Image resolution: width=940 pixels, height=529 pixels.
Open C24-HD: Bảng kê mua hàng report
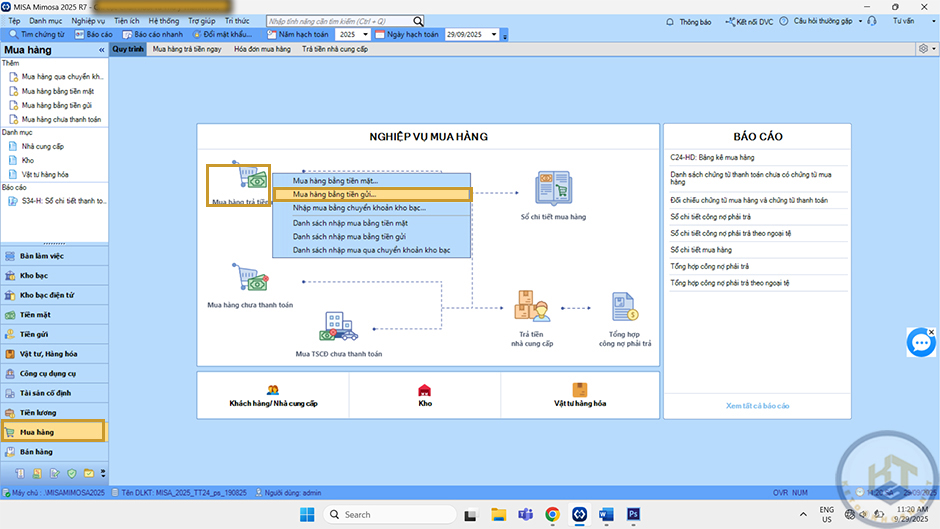712,157
